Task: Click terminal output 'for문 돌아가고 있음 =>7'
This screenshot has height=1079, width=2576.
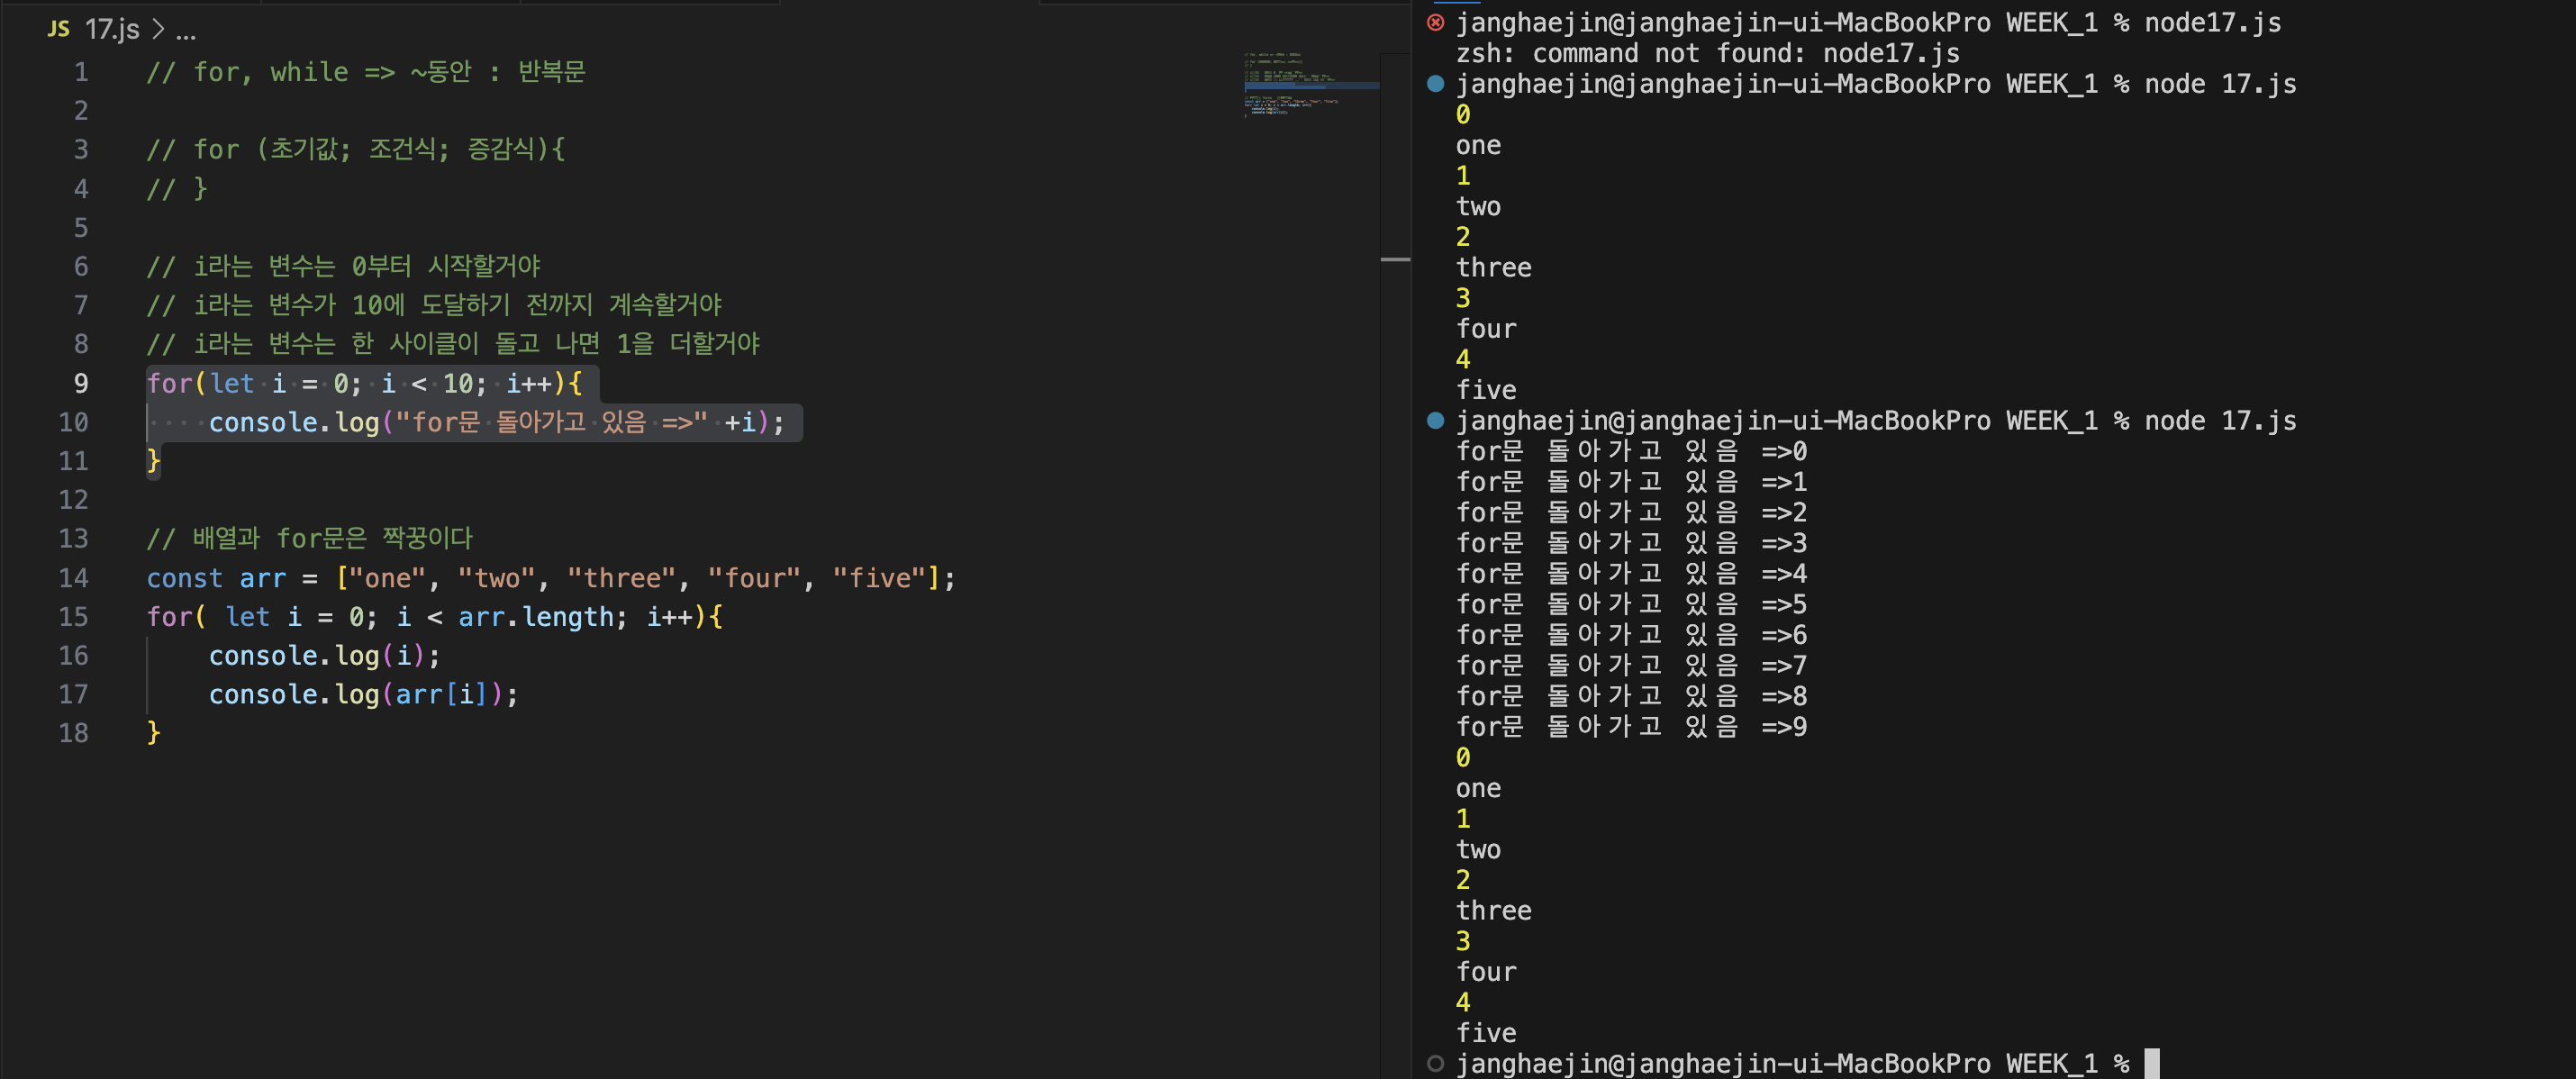Action: 1631,665
